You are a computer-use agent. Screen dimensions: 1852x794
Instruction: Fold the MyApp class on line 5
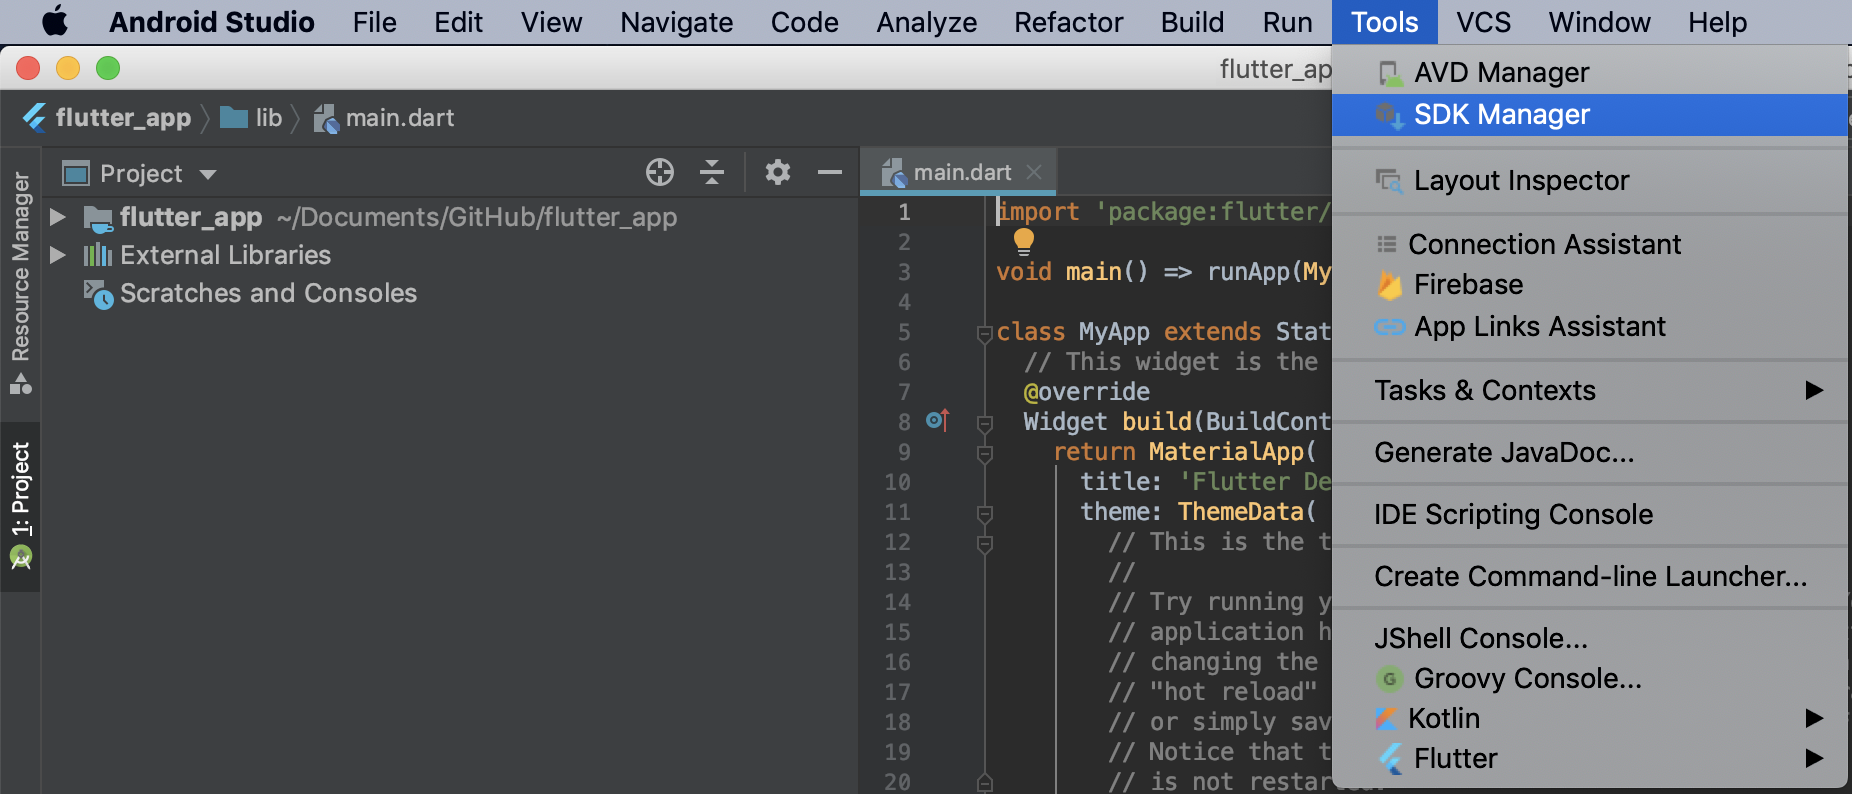[x=985, y=333]
